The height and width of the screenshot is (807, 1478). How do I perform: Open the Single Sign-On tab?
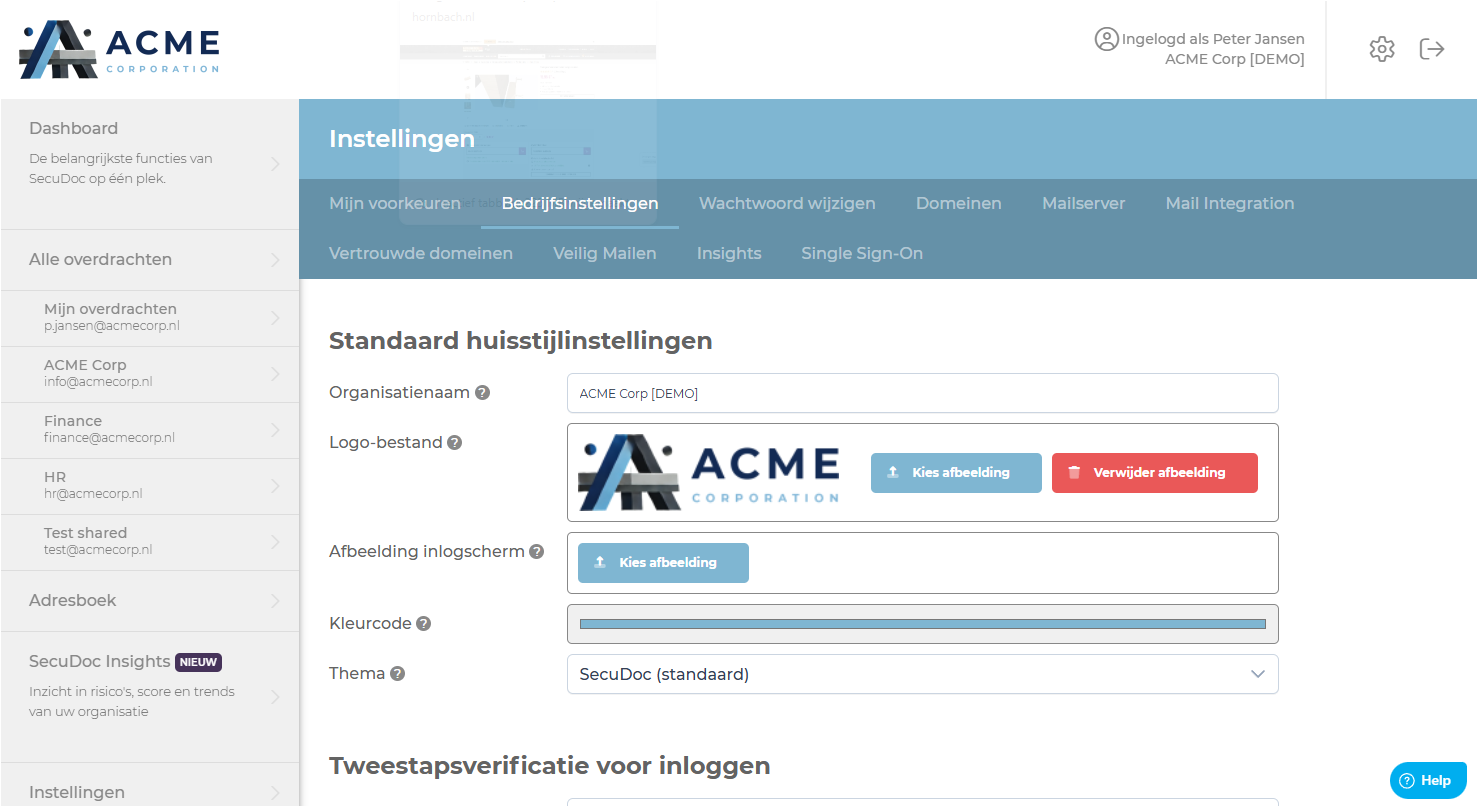point(862,254)
